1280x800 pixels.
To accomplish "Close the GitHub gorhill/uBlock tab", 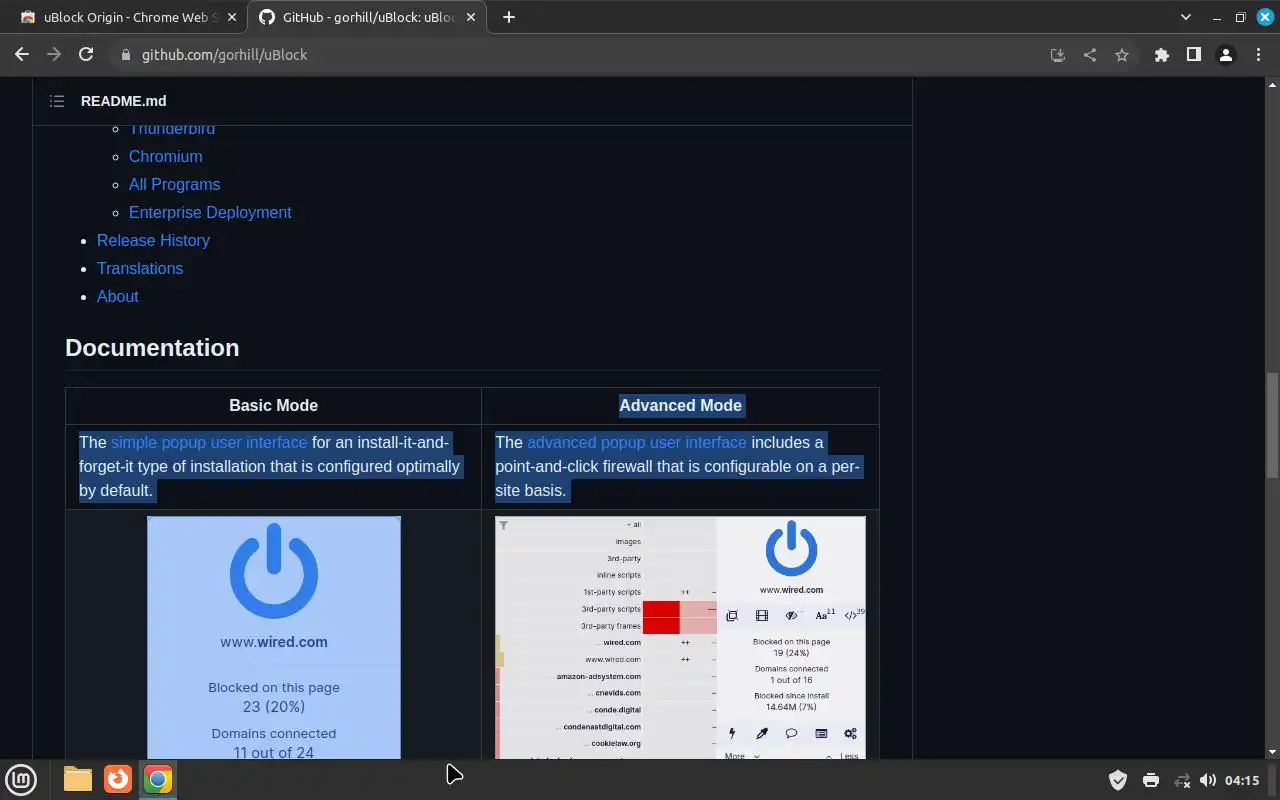I will point(471,17).
